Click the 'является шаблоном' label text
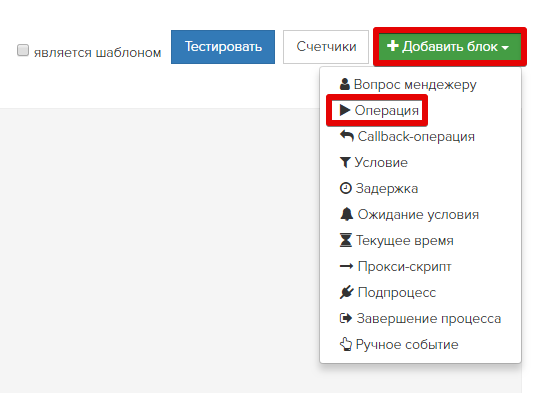The image size is (542, 393). pyautogui.click(x=97, y=53)
